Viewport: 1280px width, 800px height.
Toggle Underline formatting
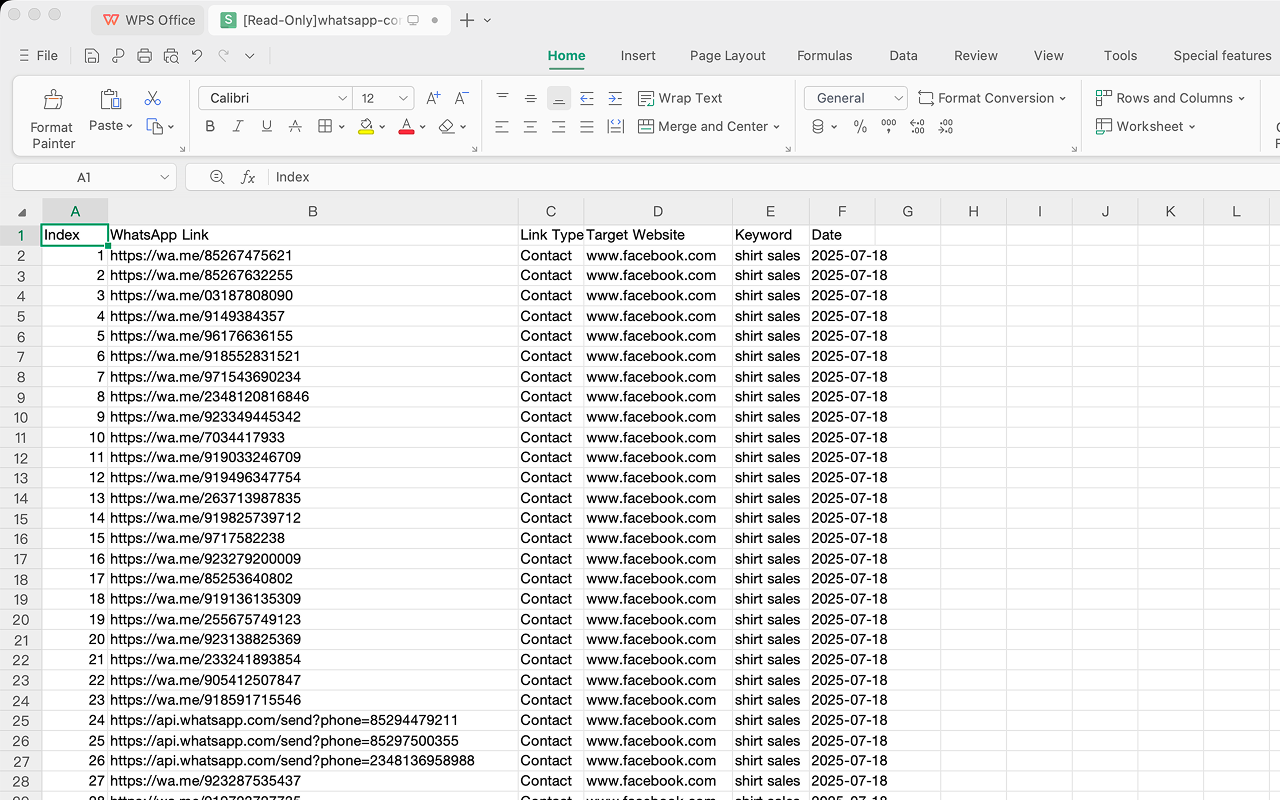(x=266, y=126)
